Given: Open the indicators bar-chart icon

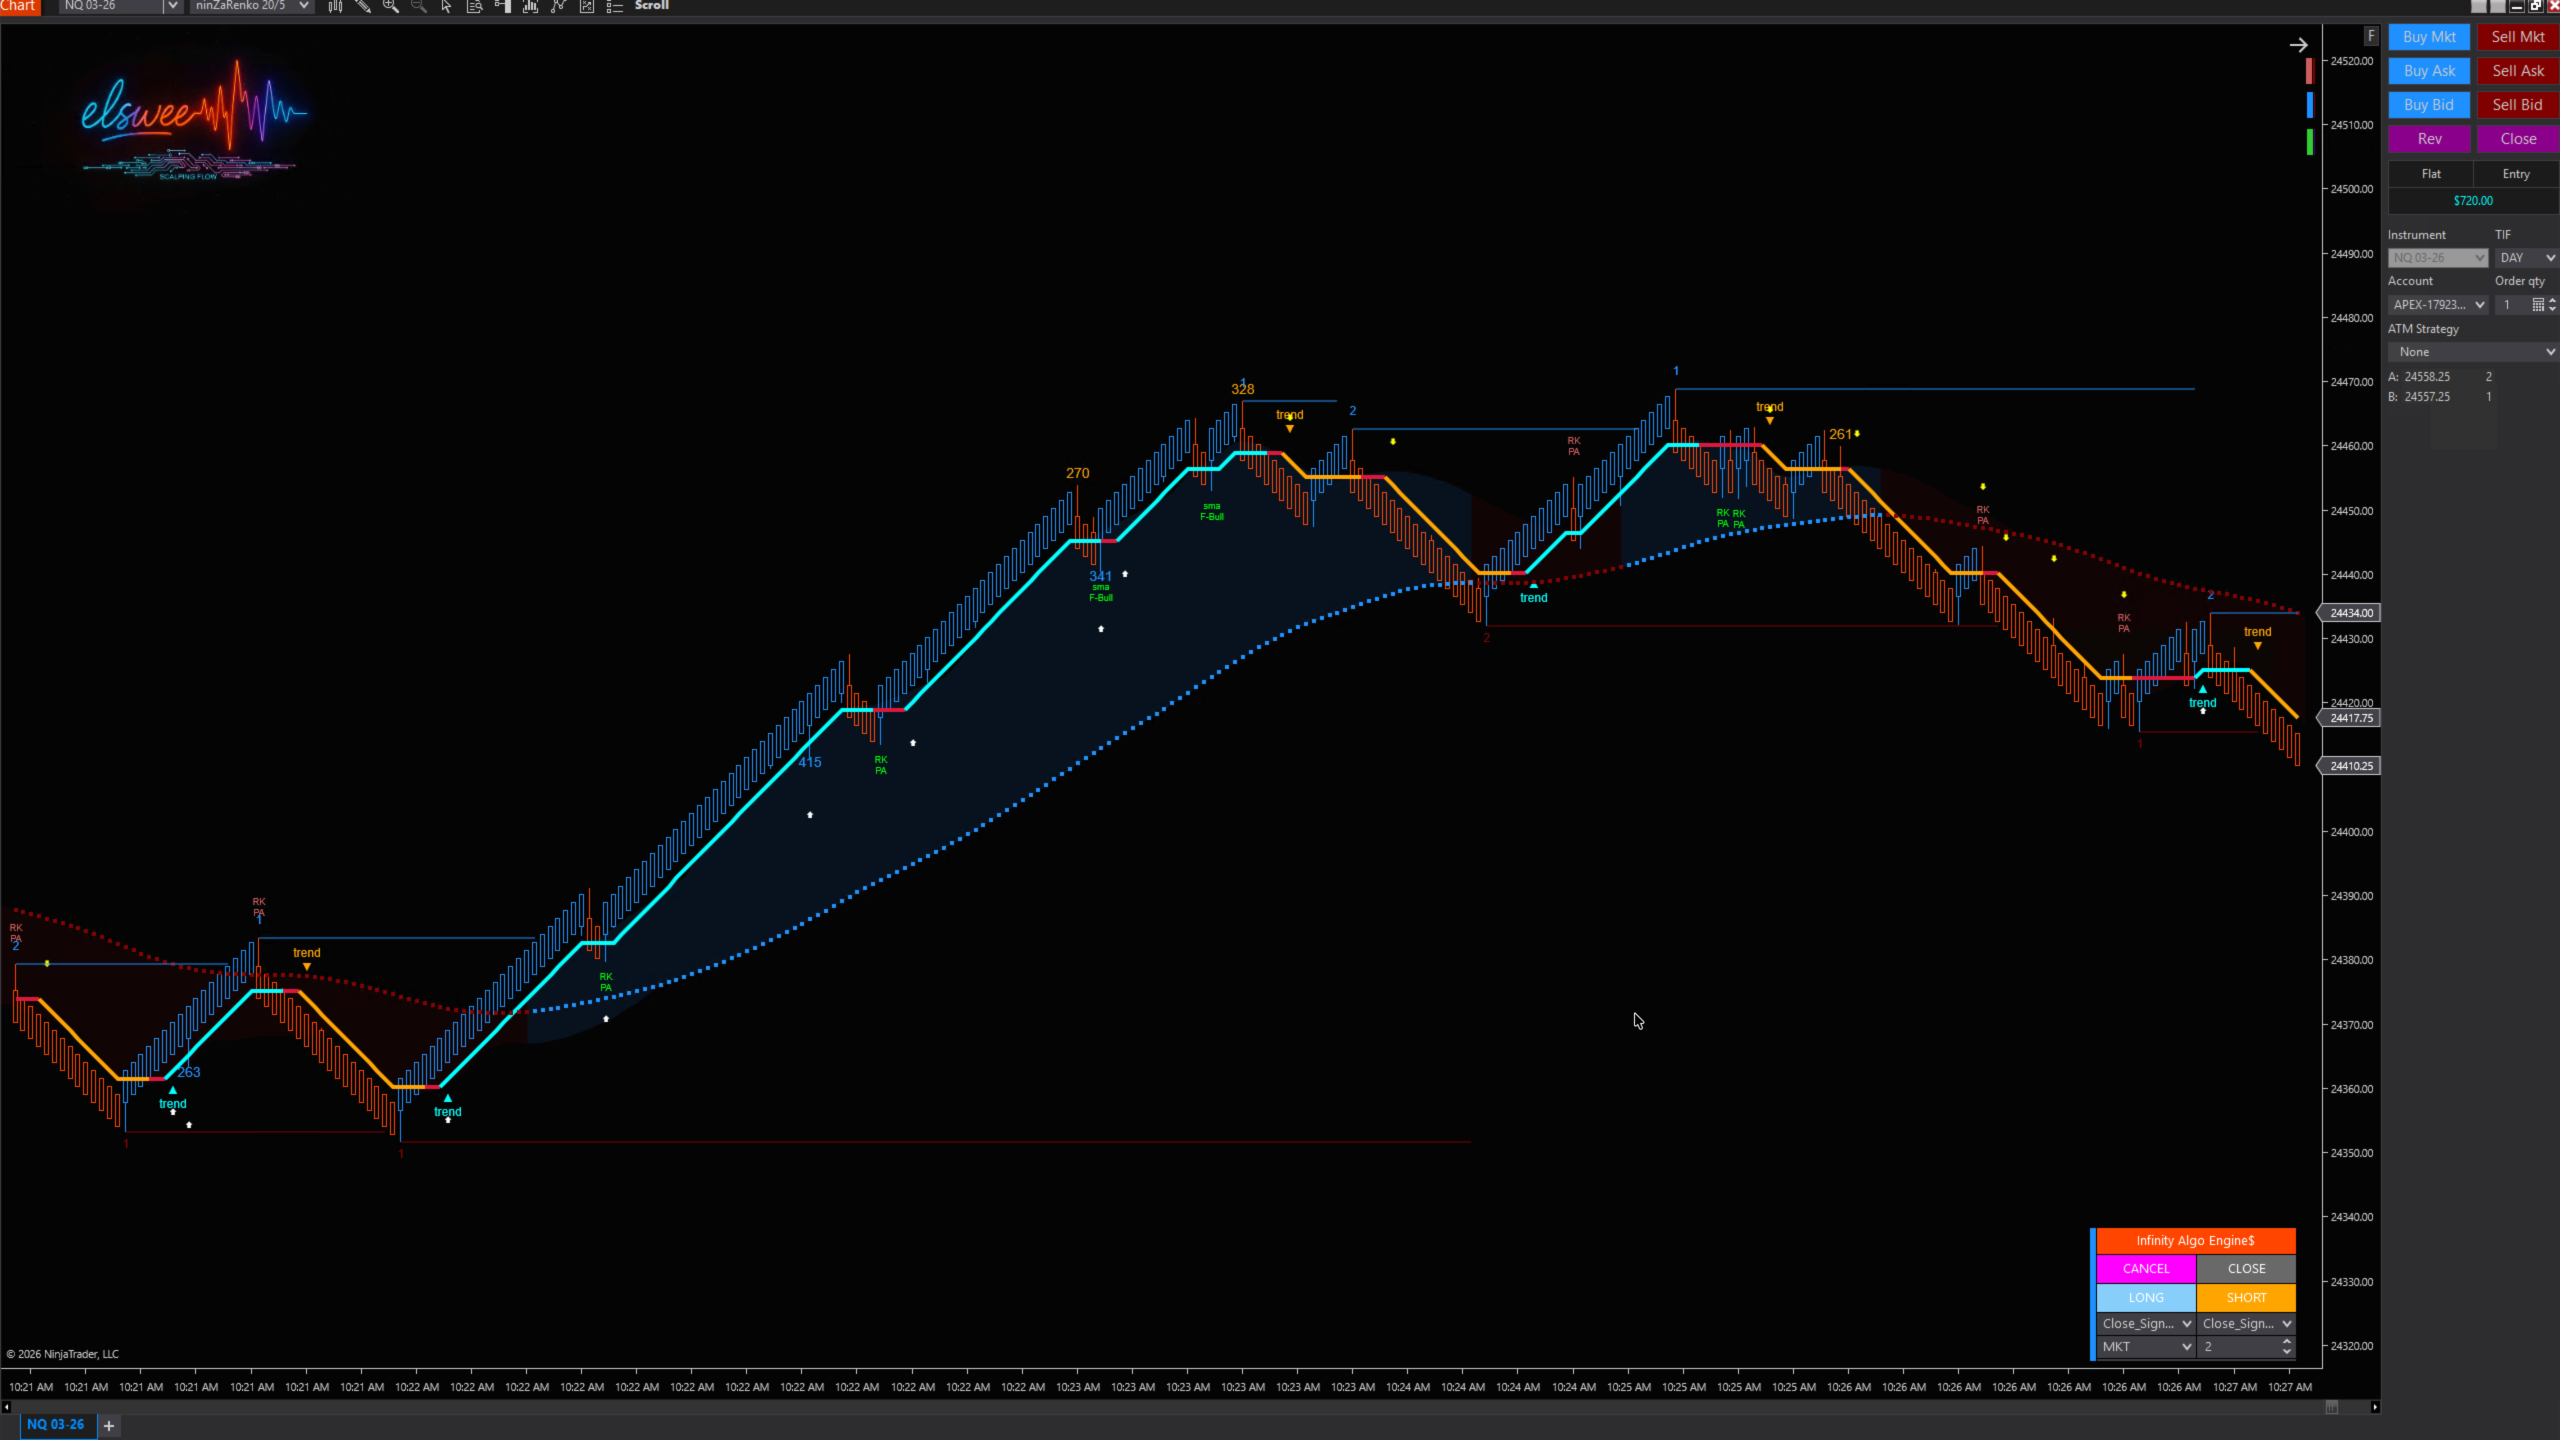Looking at the screenshot, I should click(530, 6).
